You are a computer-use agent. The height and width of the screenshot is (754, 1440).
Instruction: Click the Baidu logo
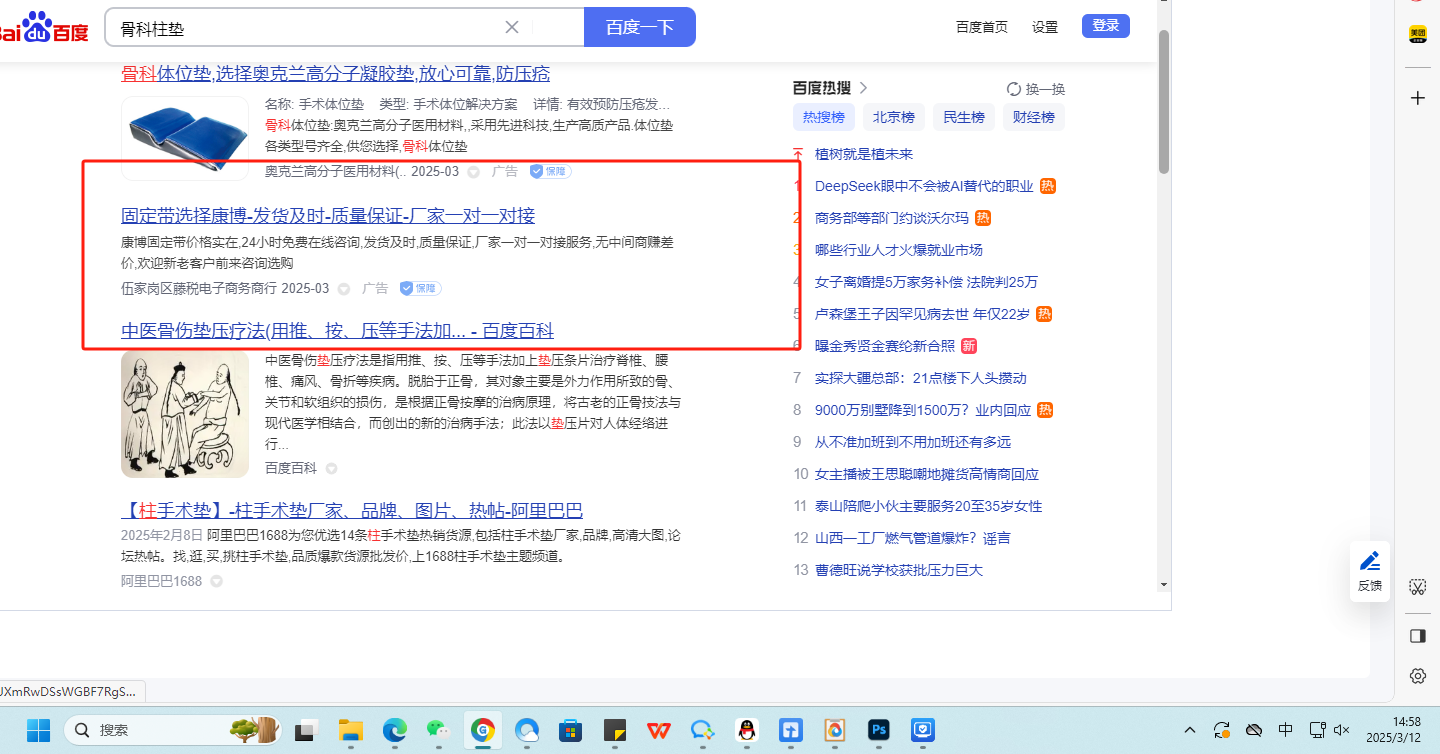[45, 28]
